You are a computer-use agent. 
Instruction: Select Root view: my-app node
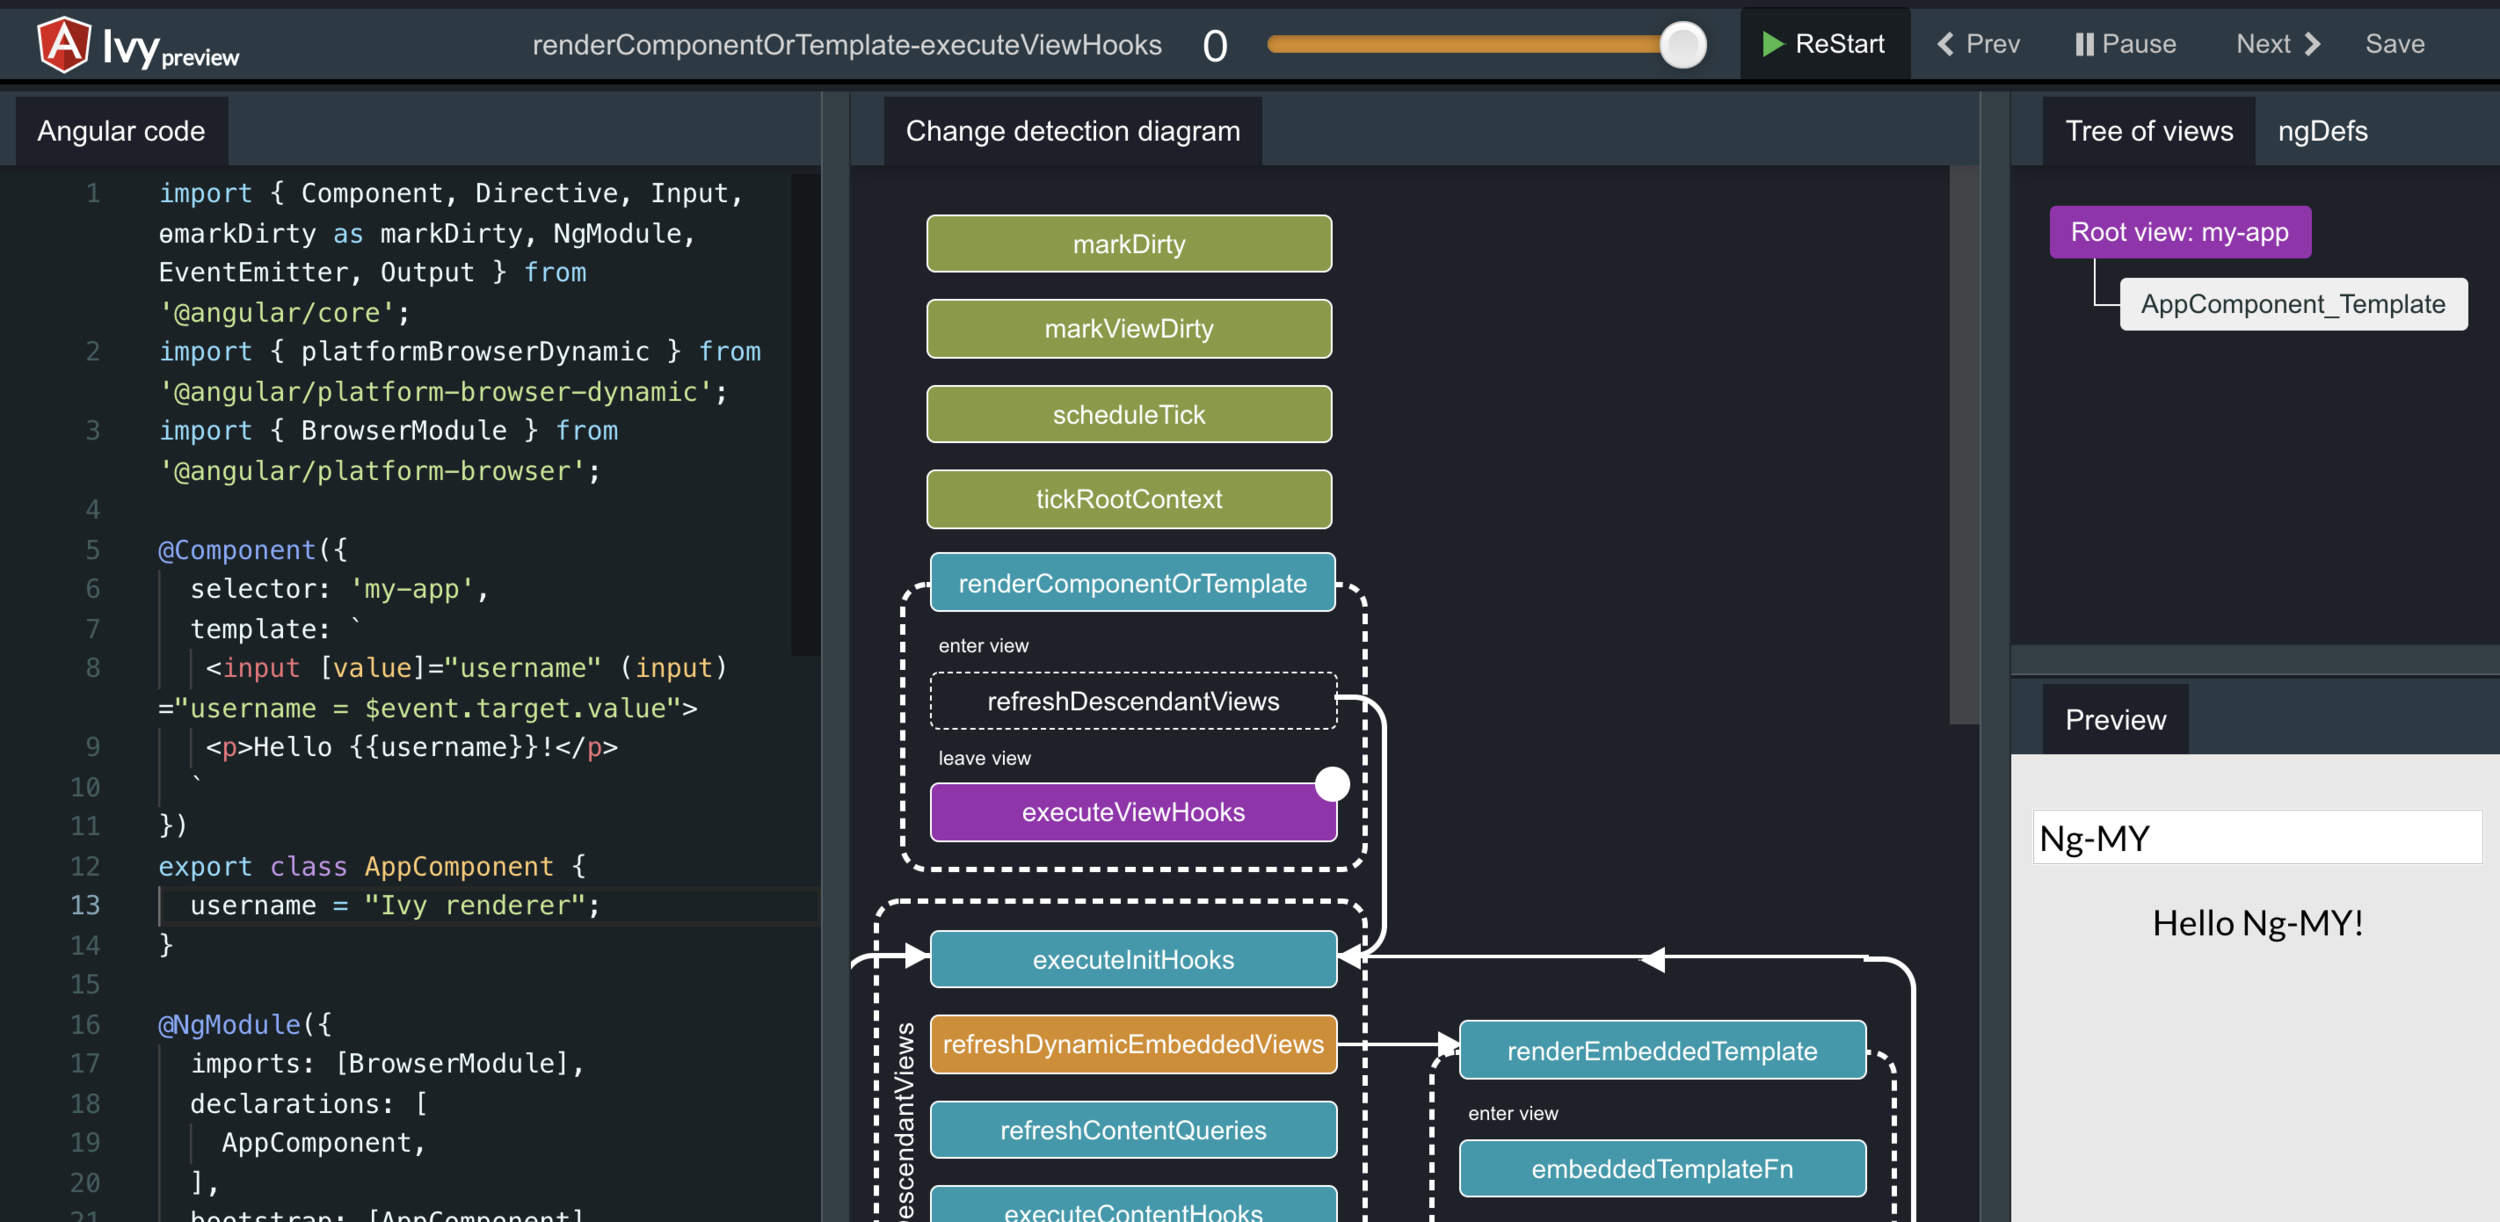tap(2179, 232)
